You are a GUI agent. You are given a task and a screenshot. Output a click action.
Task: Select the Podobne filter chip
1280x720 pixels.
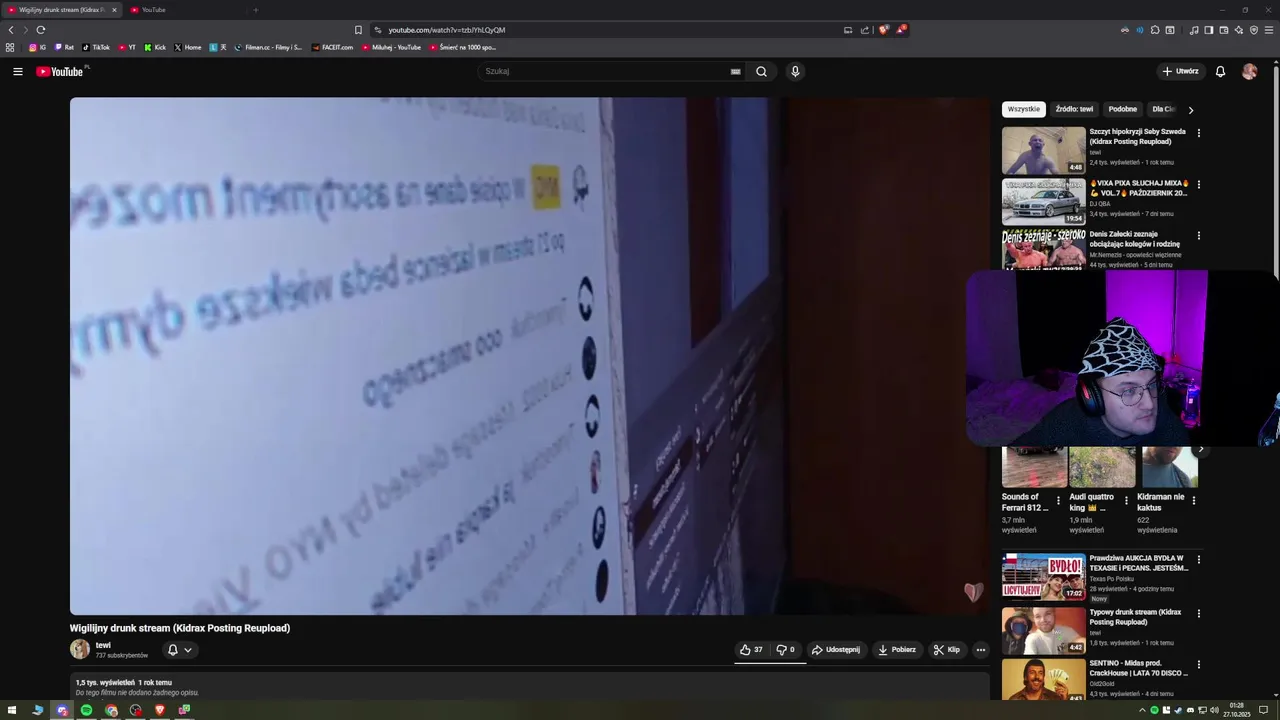pyautogui.click(x=1122, y=109)
